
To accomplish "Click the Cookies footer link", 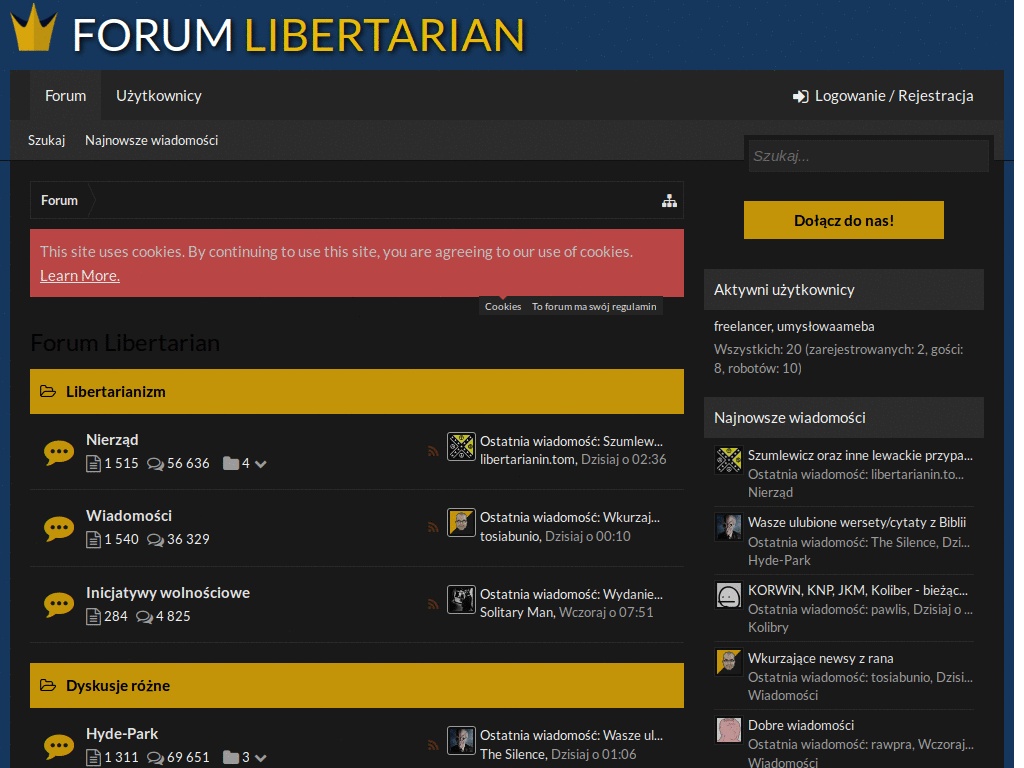I will [x=503, y=306].
